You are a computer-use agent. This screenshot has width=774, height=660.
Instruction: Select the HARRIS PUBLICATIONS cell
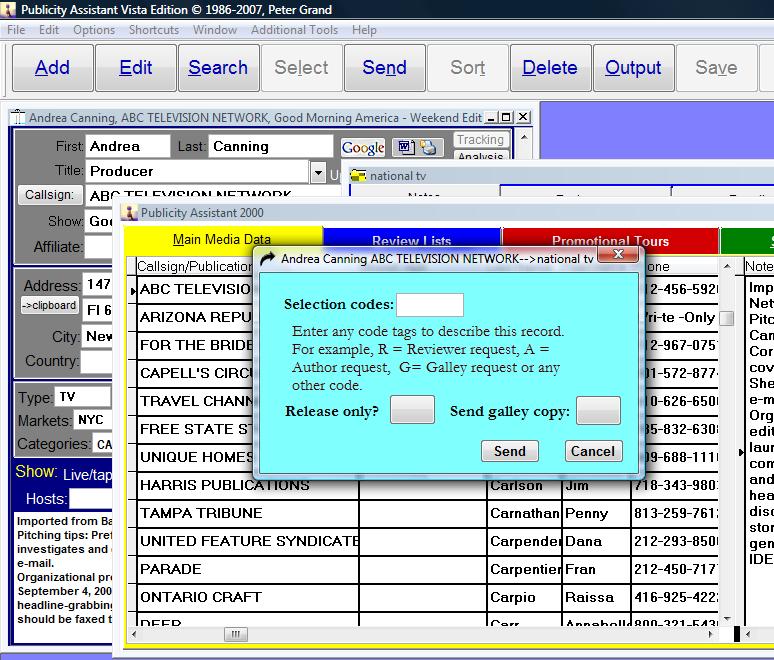pos(248,485)
